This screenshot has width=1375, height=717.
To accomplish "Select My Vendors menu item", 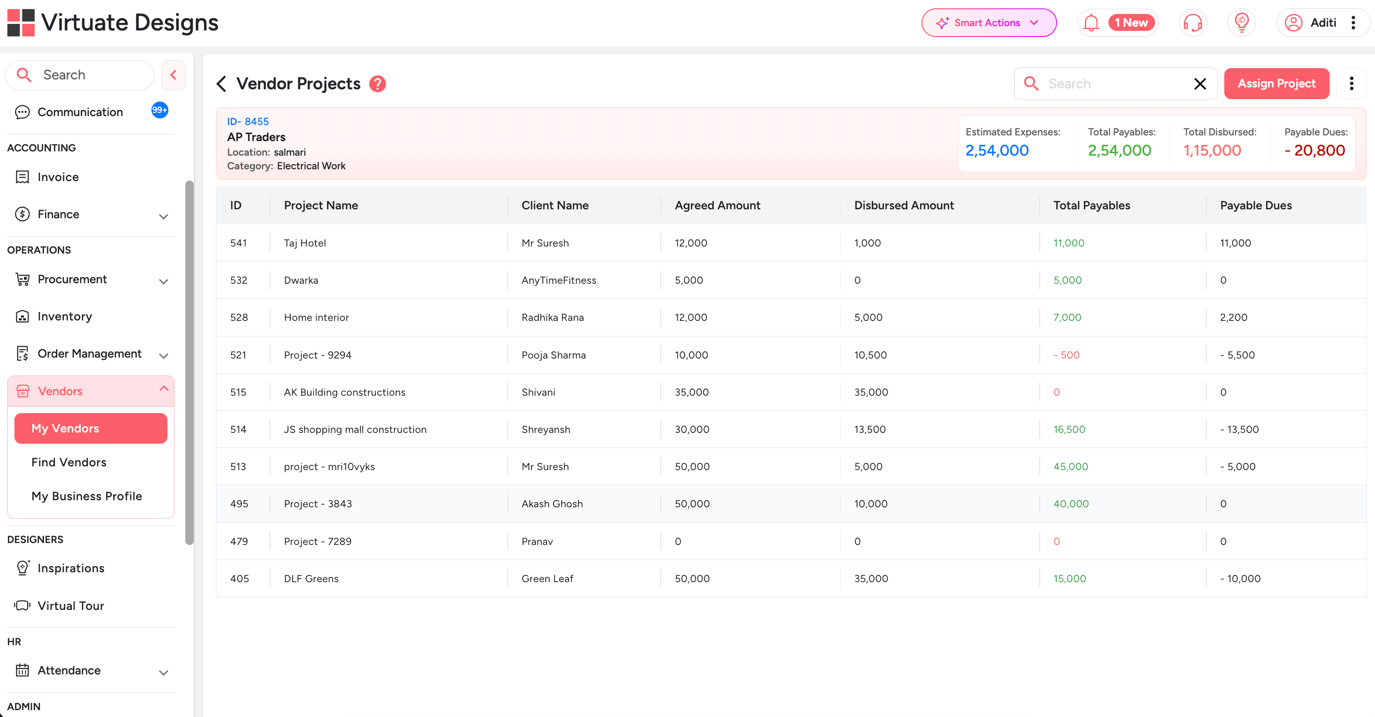I will [x=90, y=428].
